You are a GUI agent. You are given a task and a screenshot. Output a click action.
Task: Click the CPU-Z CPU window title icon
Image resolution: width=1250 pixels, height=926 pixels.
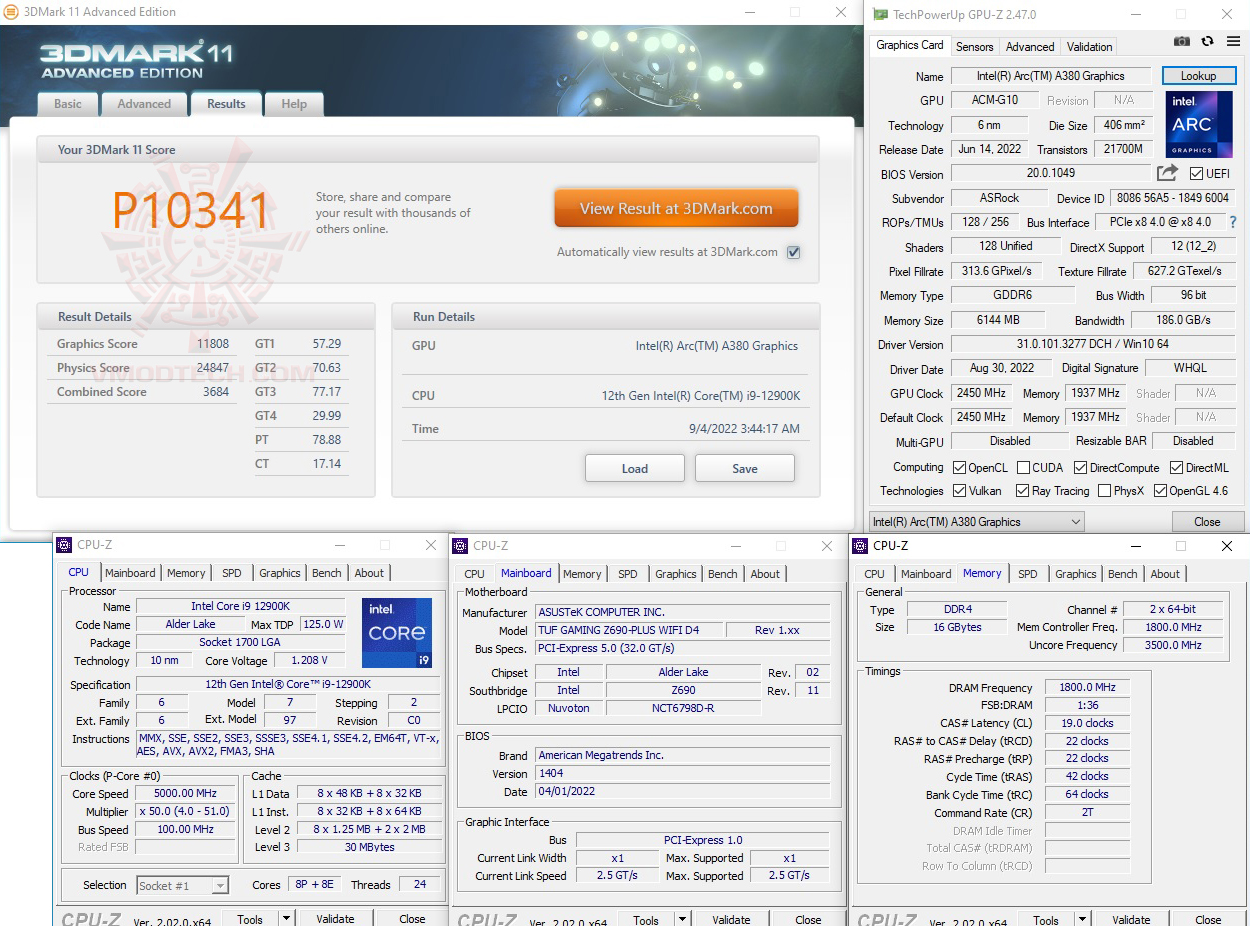(x=65, y=545)
